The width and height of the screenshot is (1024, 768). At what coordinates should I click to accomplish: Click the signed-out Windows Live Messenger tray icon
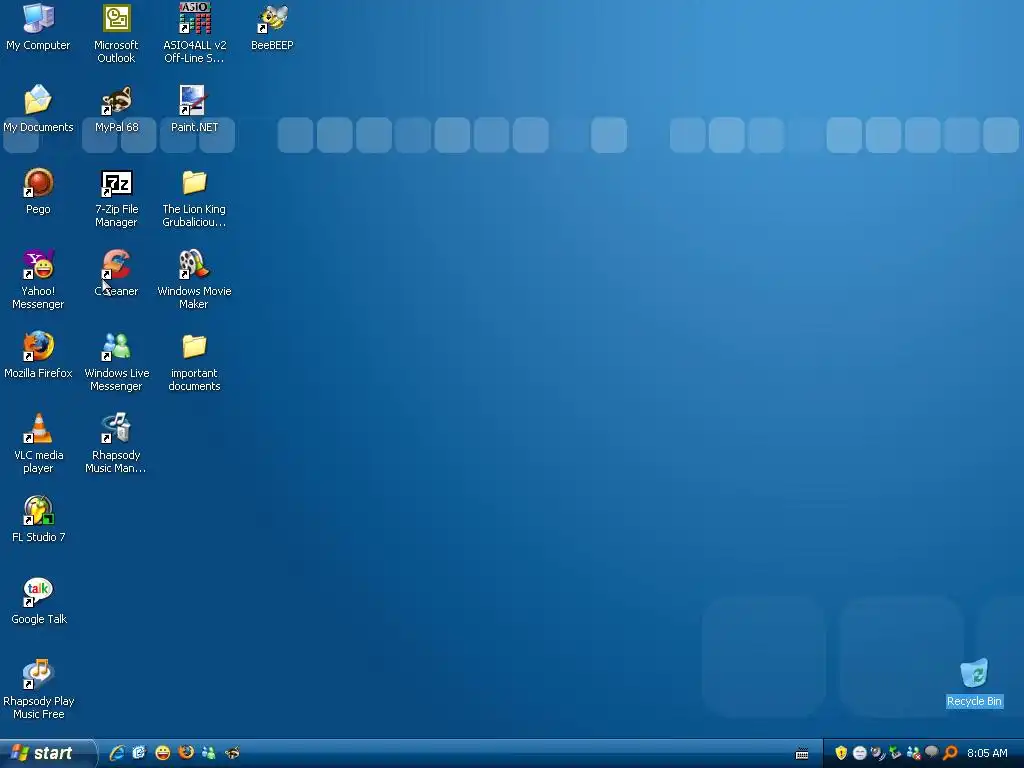914,753
